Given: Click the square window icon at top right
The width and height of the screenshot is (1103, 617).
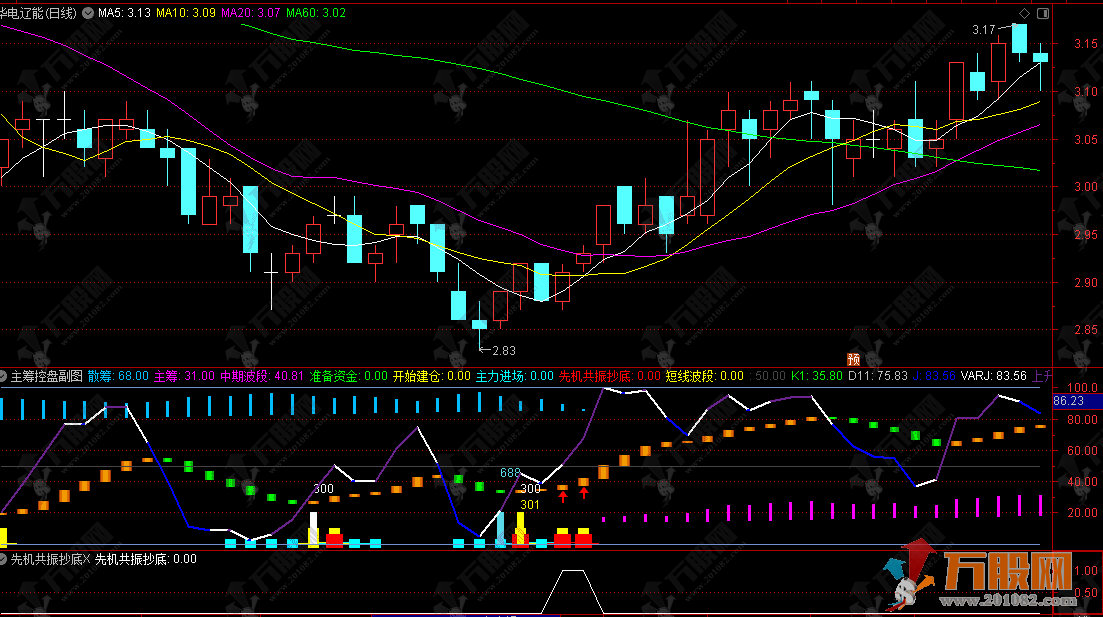Looking at the screenshot, I should pyautogui.click(x=1044, y=13).
